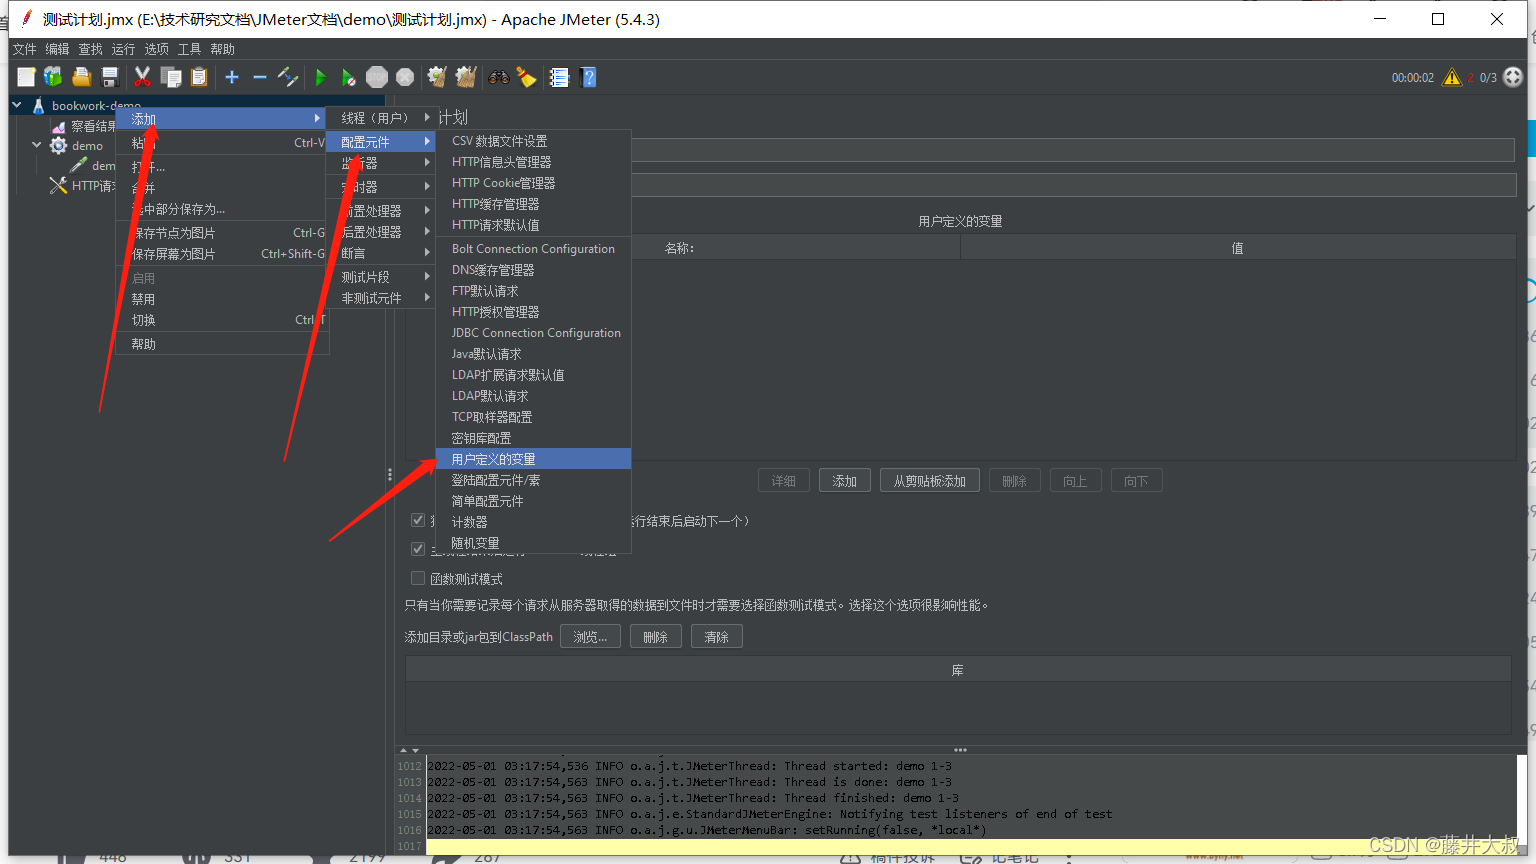Click the name input field at top
The width and height of the screenshot is (1536, 864).
pos(1075,150)
